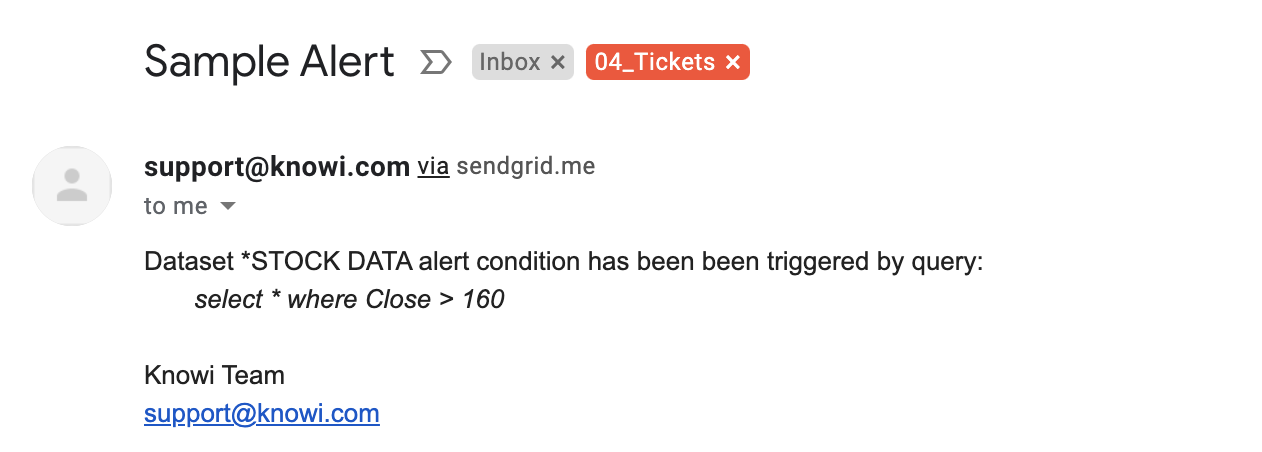Click the bold sender name support@knowi.com
1262x452 pixels.
click(277, 166)
